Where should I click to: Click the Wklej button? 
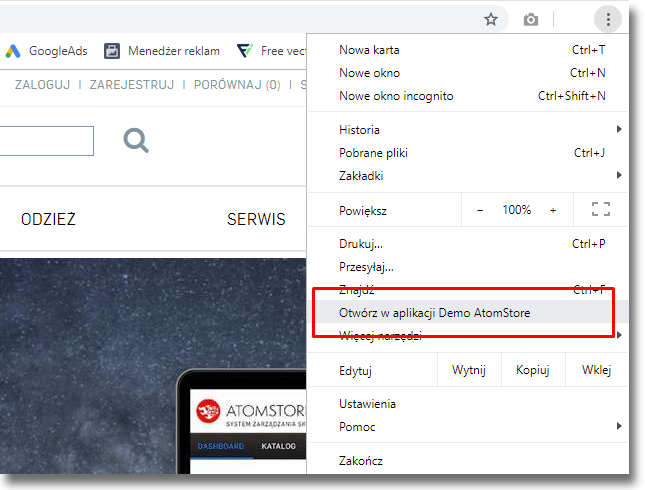pyautogui.click(x=596, y=370)
